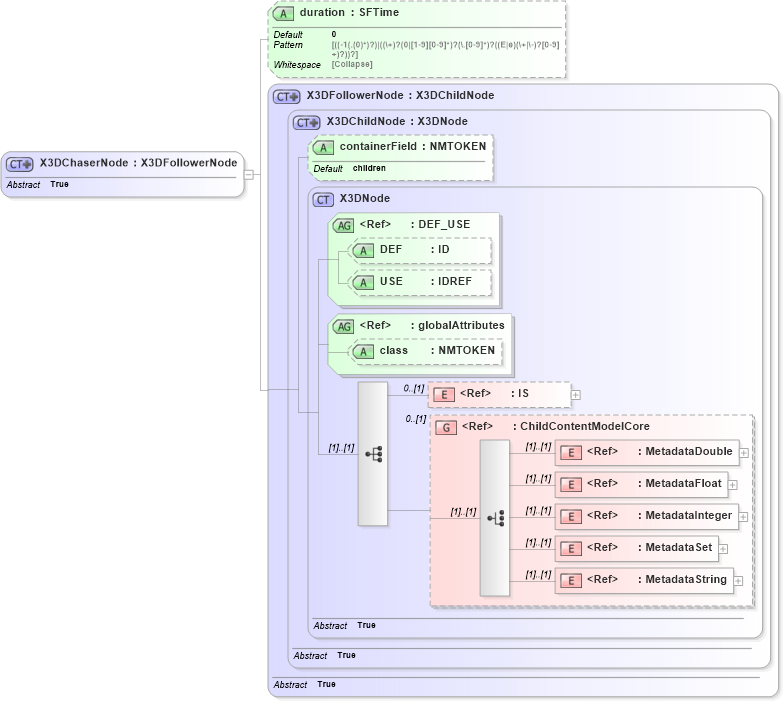Select the X3DNode title text
Image resolution: width=783 pixels, height=701 pixels.
coord(365,198)
